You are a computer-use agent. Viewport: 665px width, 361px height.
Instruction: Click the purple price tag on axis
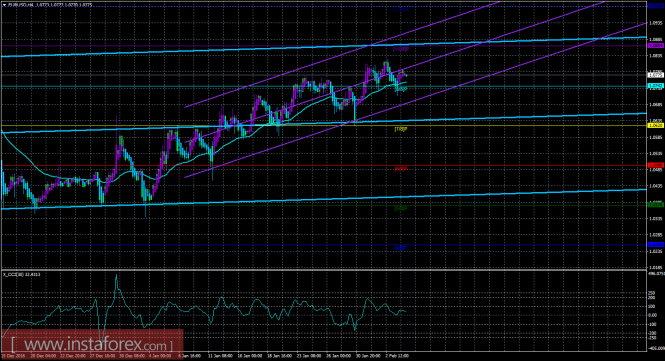pyautogui.click(x=656, y=45)
